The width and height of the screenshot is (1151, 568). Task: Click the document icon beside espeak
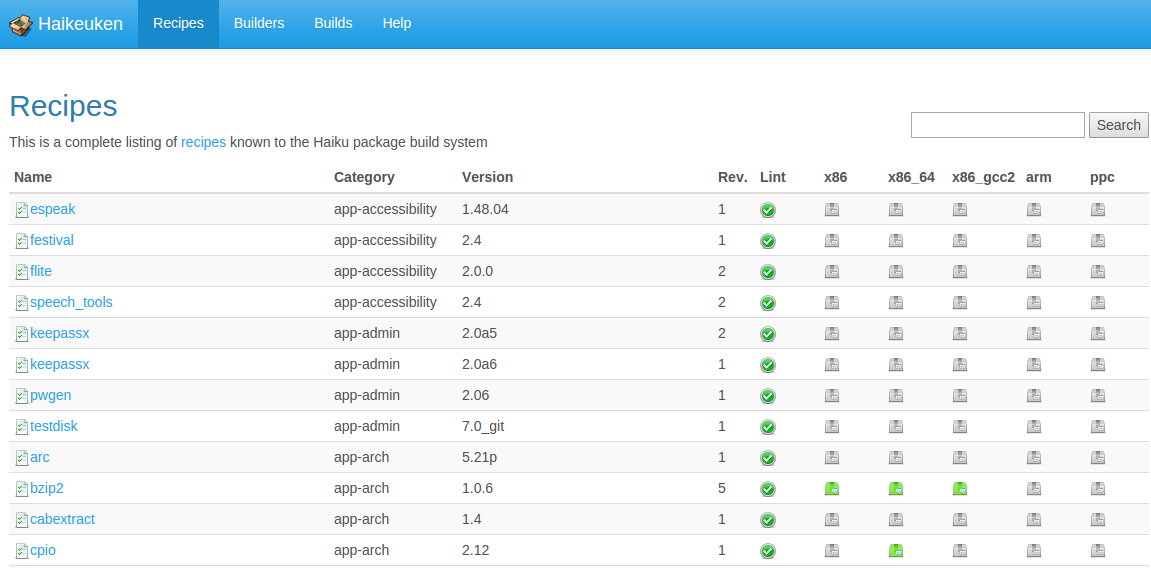tap(22, 211)
